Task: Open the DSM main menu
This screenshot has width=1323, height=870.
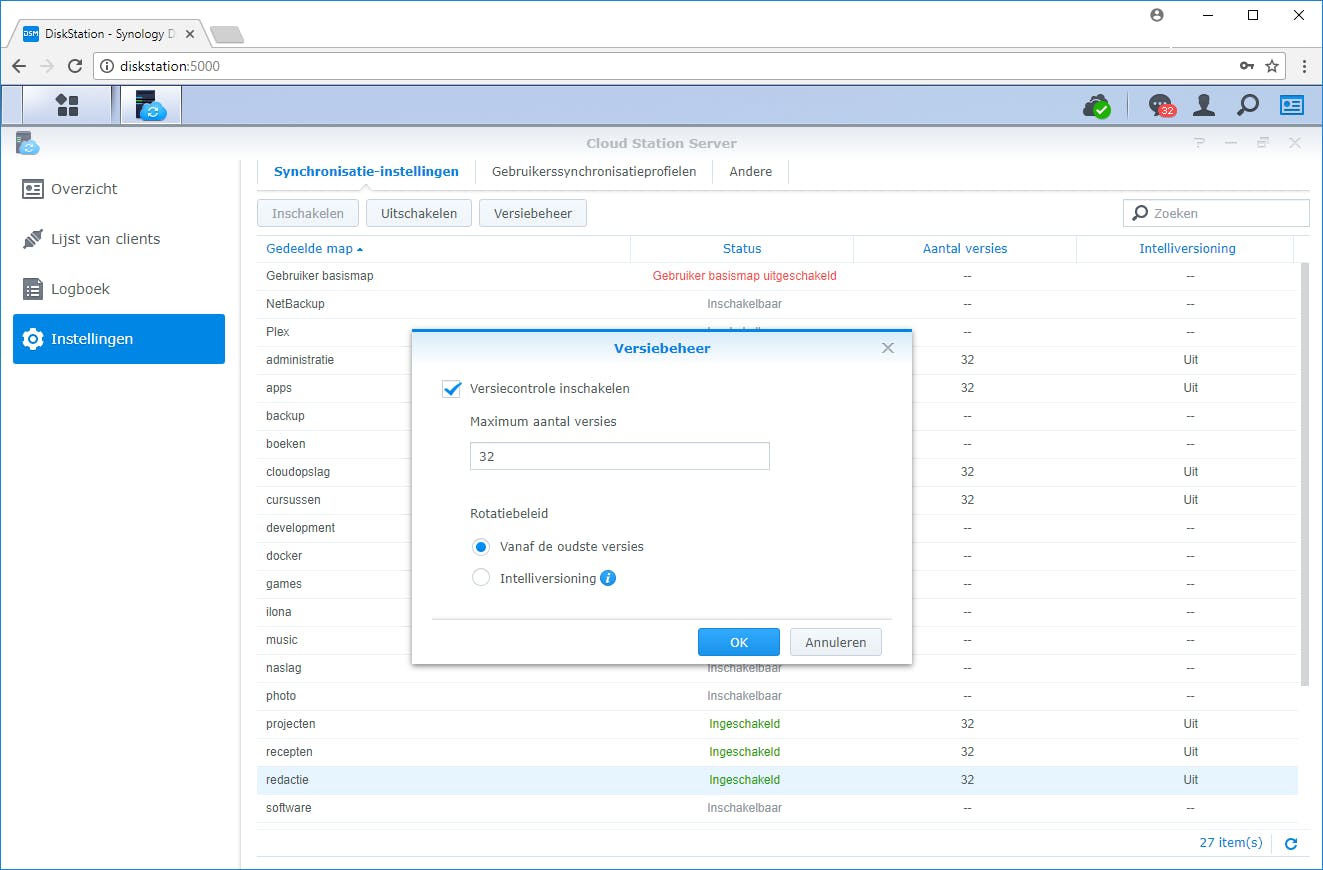Action: [66, 104]
